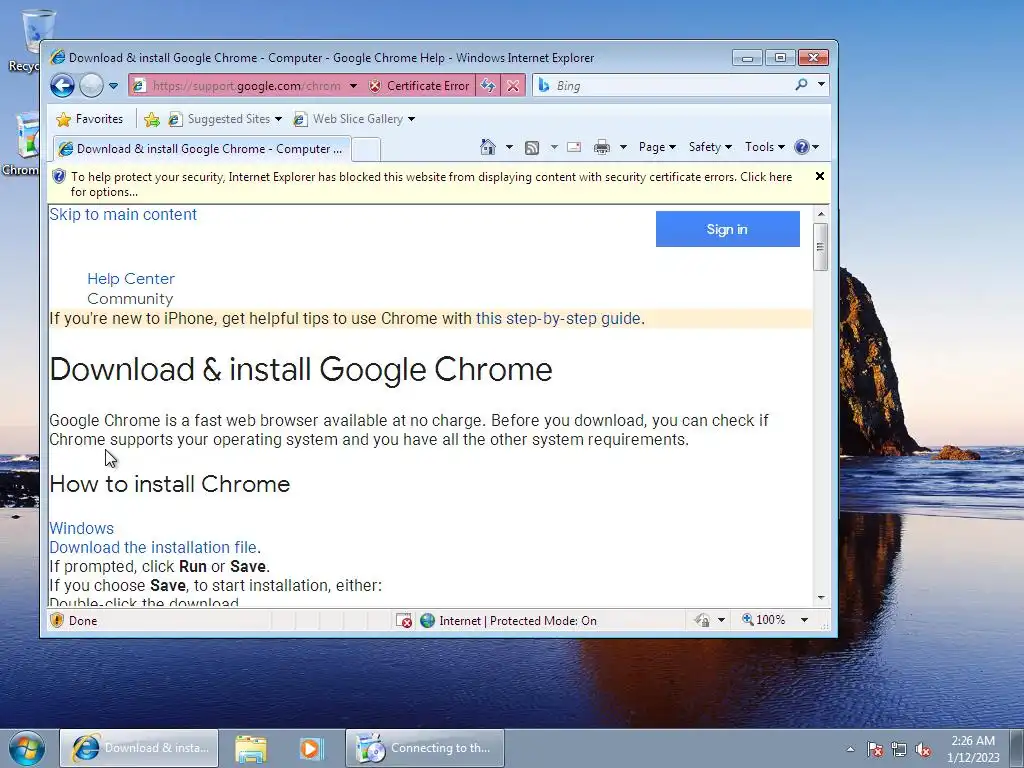This screenshot has height=768, width=1024.
Task: Click the security information bar message
Action: click(x=431, y=184)
